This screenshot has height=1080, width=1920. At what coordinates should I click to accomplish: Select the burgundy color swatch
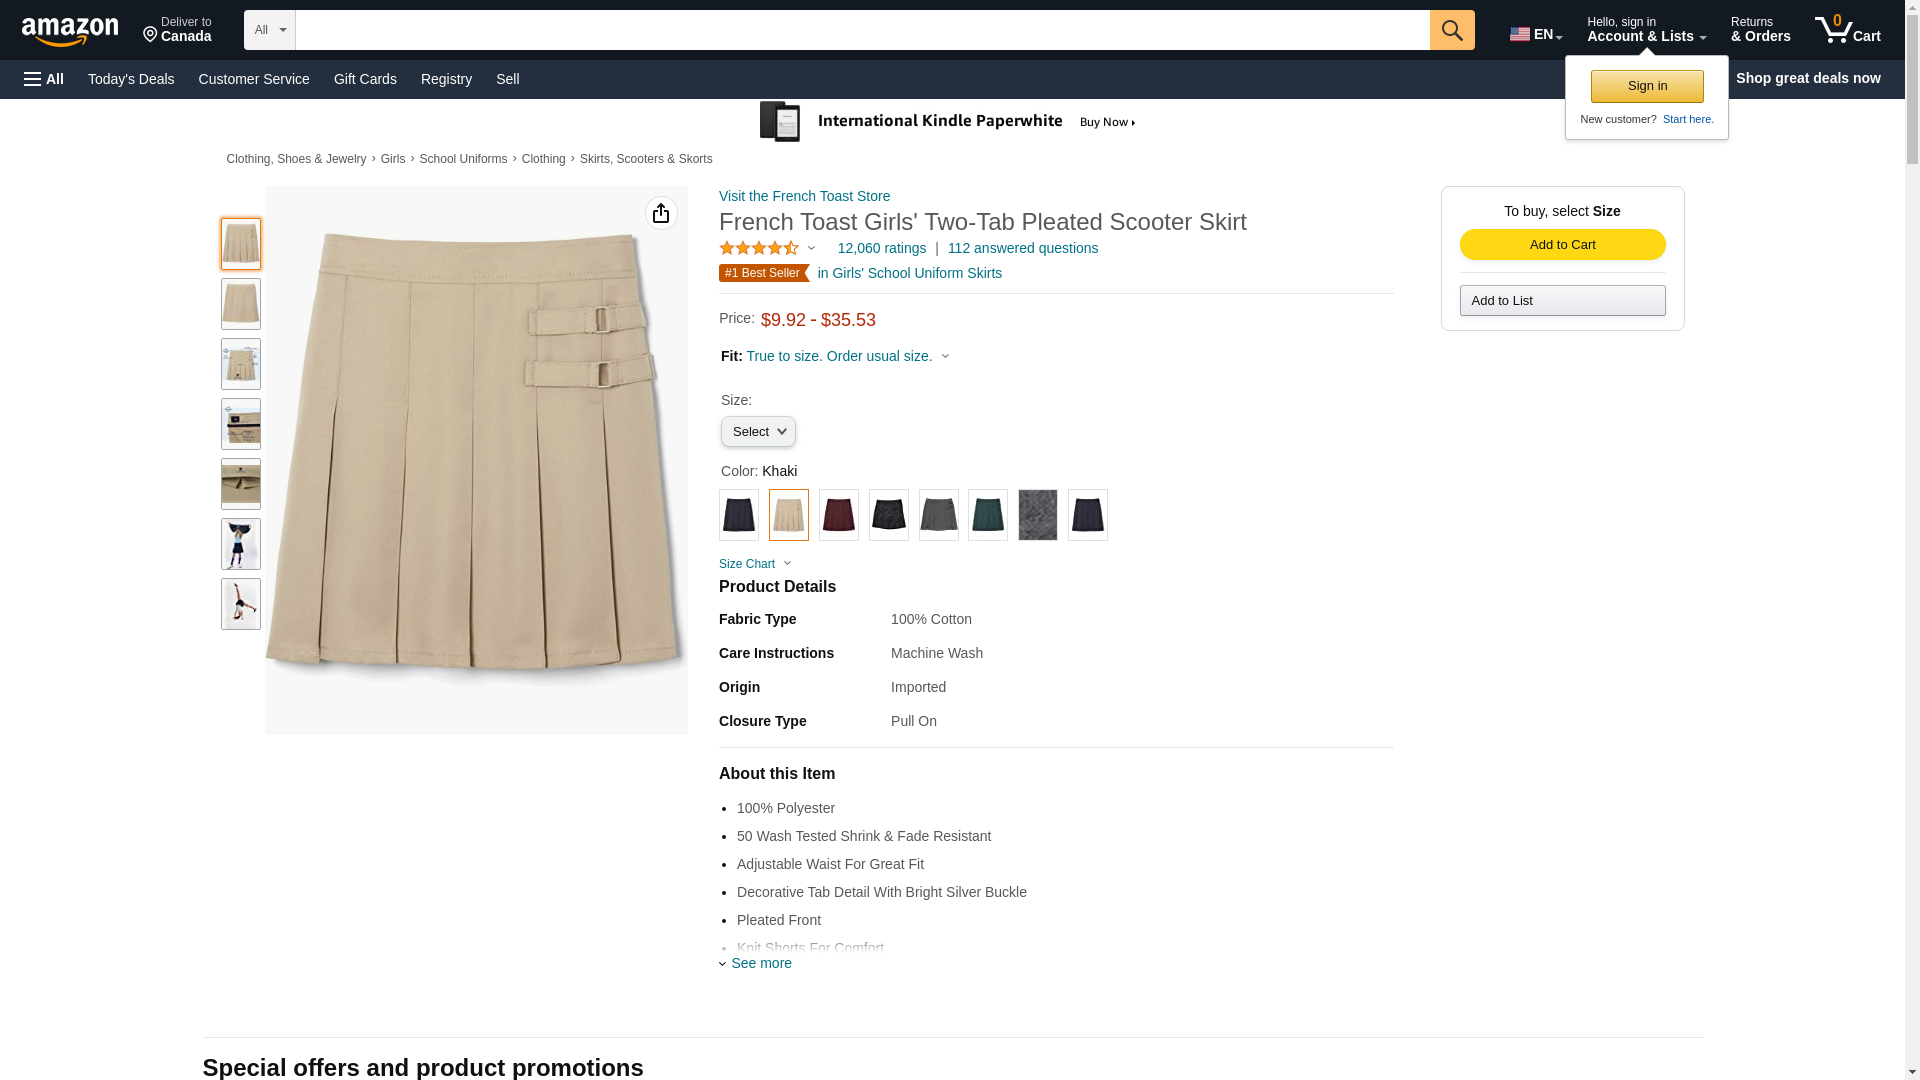pos(838,515)
